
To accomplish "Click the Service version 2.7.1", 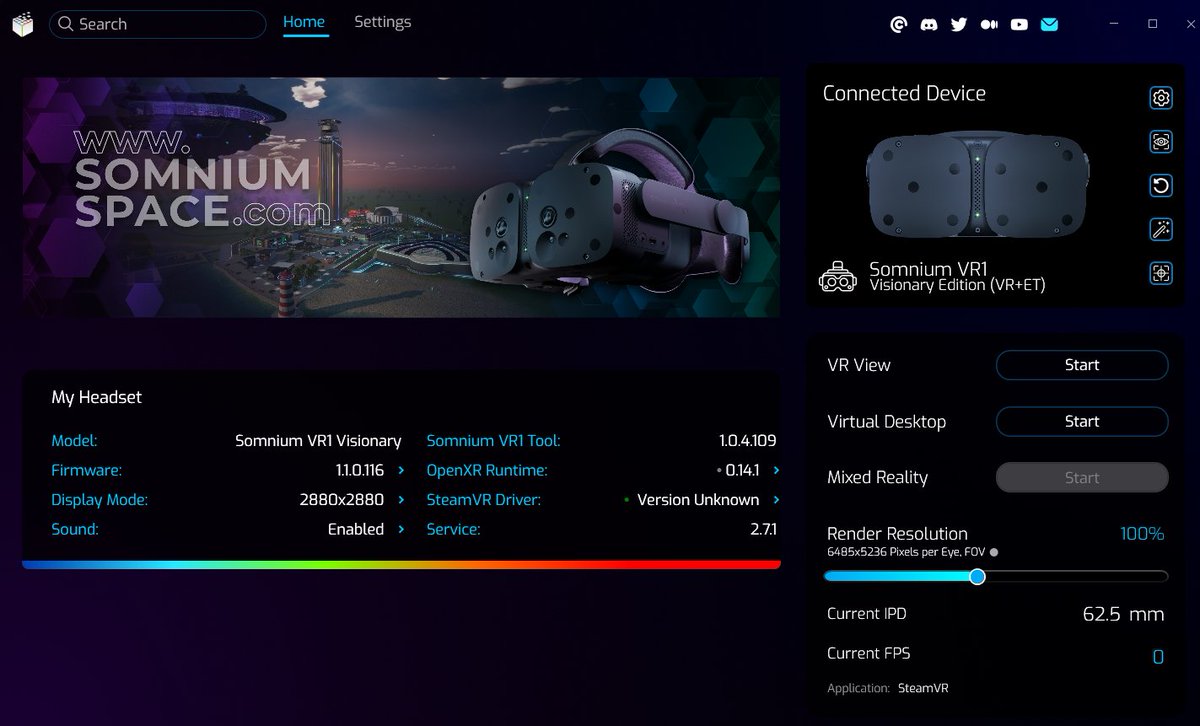I will pos(763,529).
